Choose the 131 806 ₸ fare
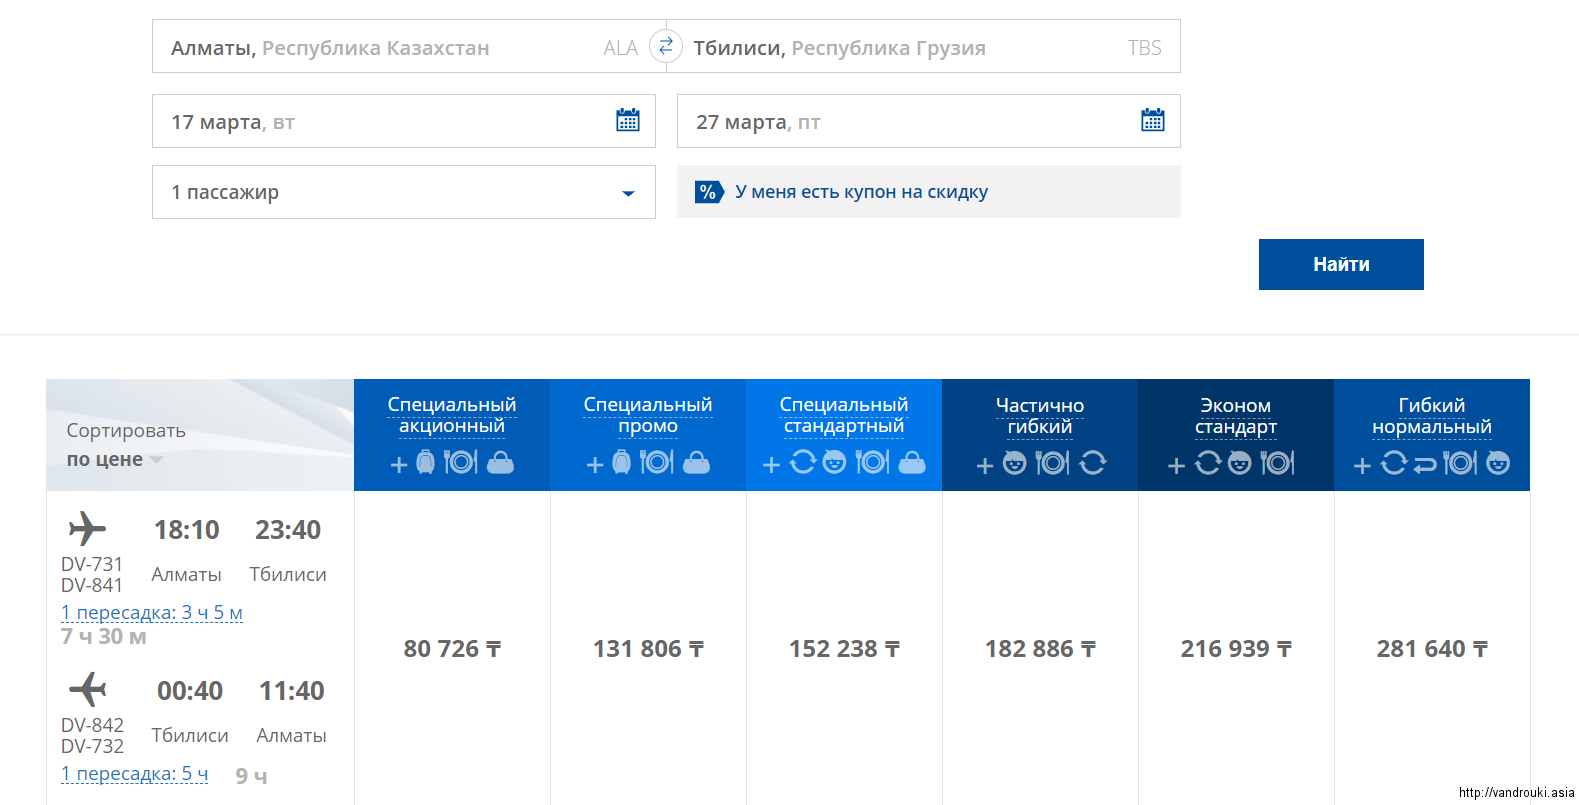Screen dimensions: 1579x805 coord(648,649)
